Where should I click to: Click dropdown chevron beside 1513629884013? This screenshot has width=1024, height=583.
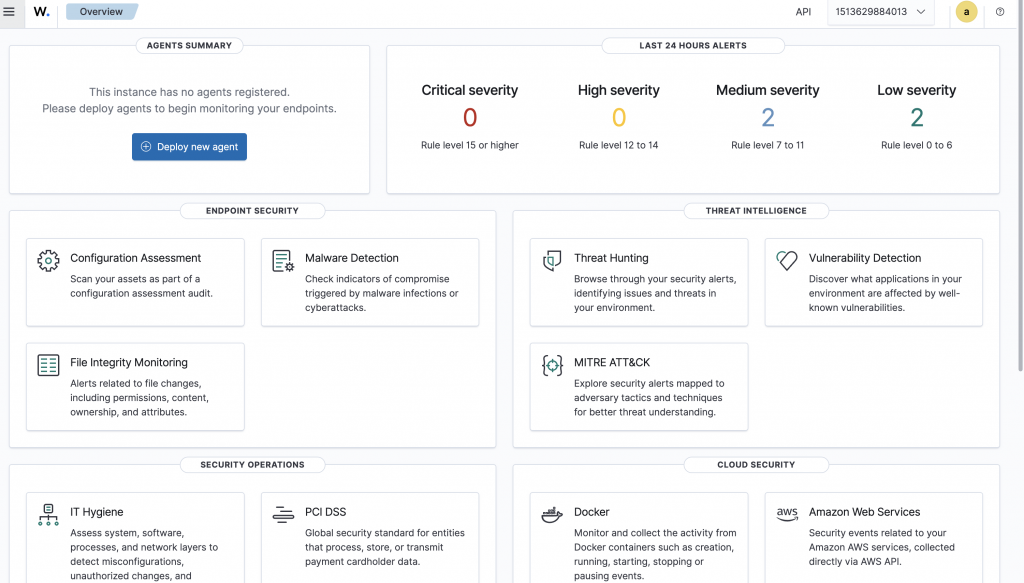pos(921,12)
